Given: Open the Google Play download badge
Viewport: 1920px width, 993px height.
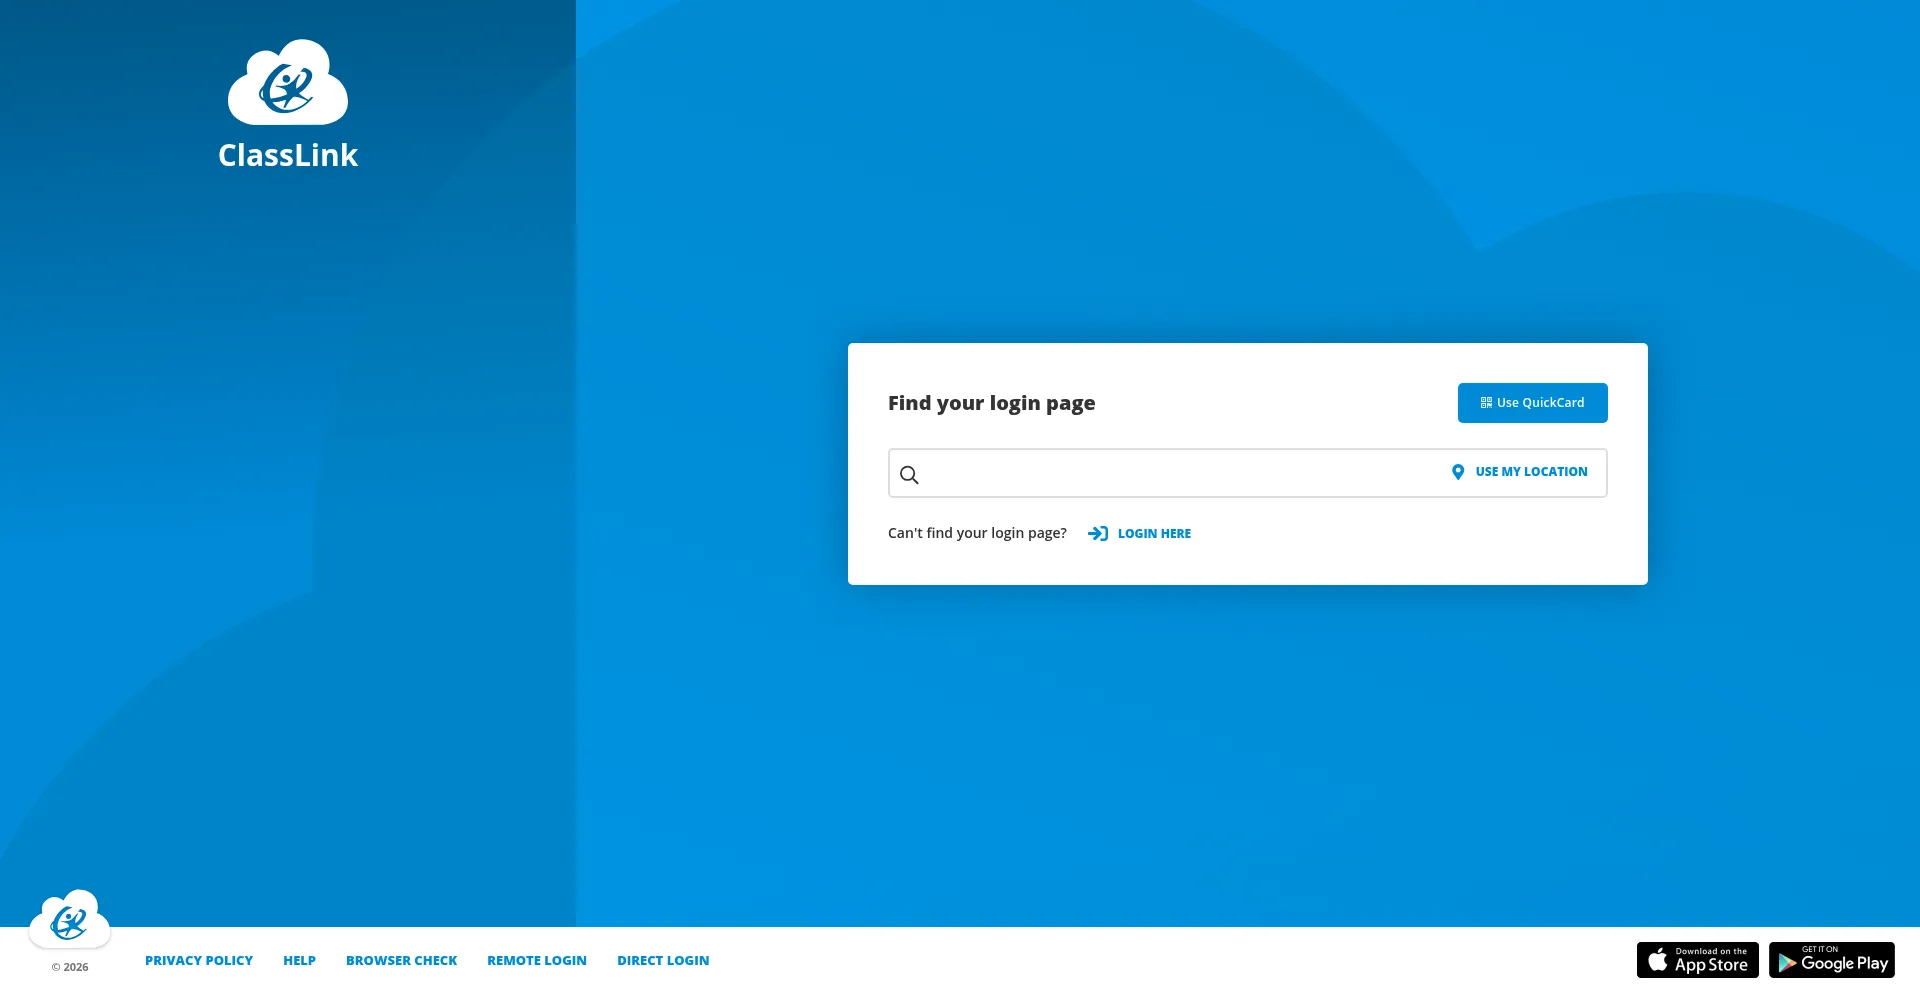Looking at the screenshot, I should tap(1832, 959).
